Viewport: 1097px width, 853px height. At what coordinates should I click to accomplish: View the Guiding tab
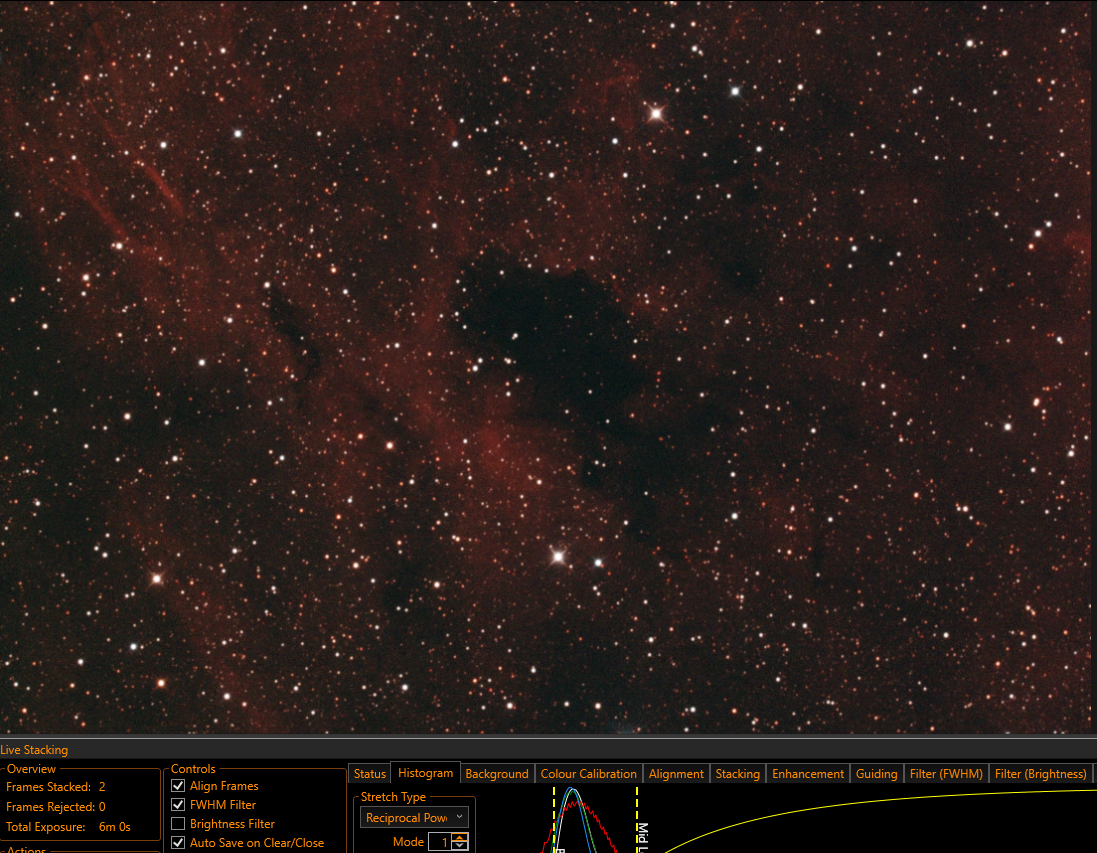pos(877,774)
